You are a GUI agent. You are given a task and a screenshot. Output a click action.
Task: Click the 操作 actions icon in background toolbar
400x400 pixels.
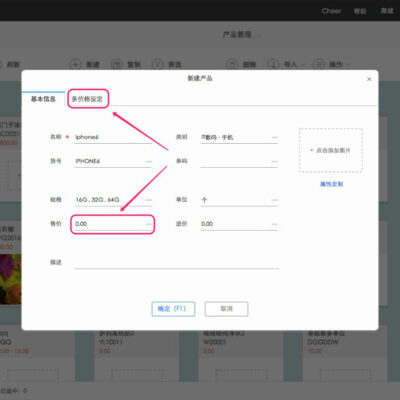click(x=318, y=64)
